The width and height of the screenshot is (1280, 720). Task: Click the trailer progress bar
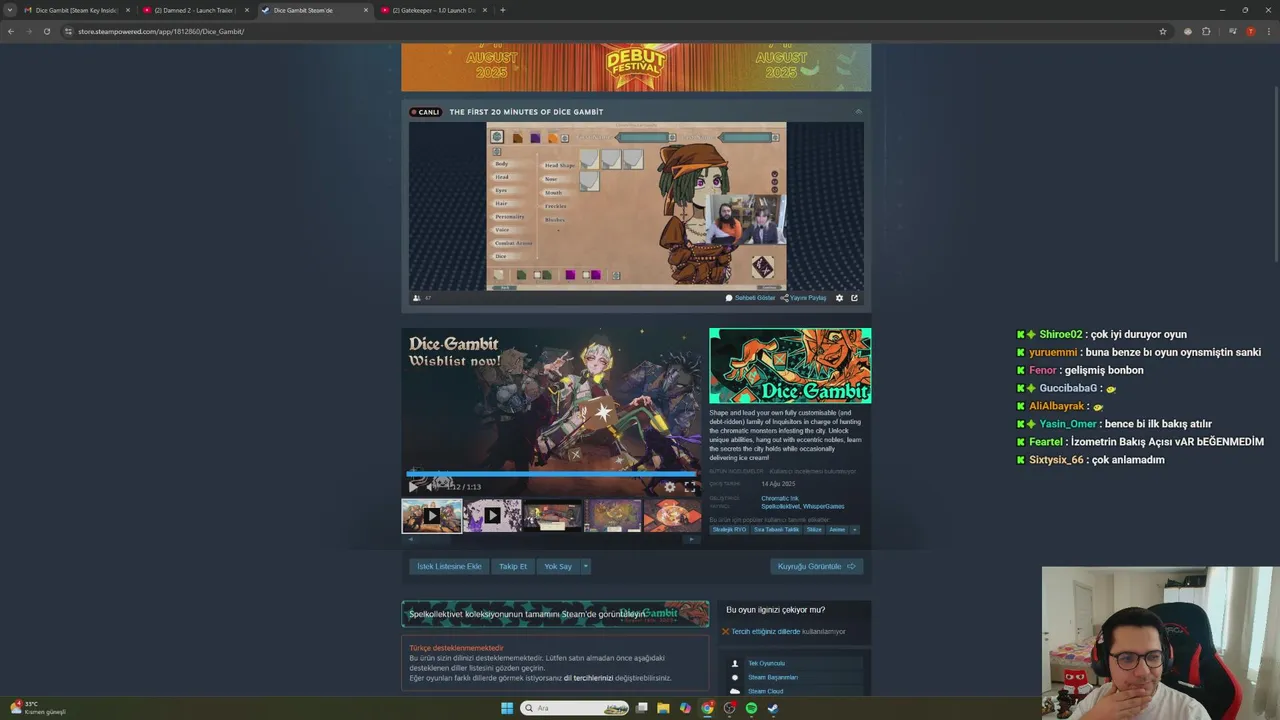pos(552,474)
